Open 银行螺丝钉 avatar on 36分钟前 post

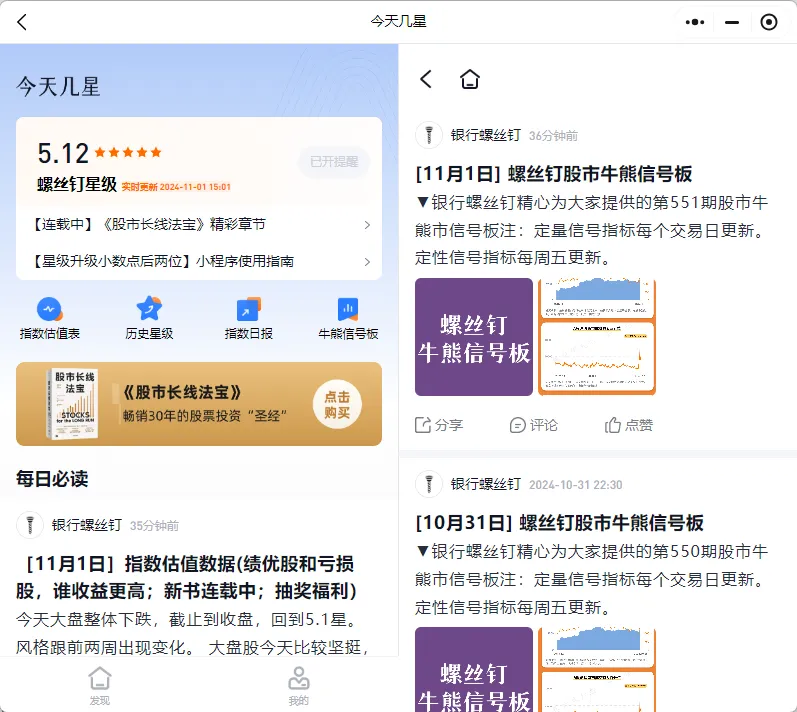pos(429,135)
